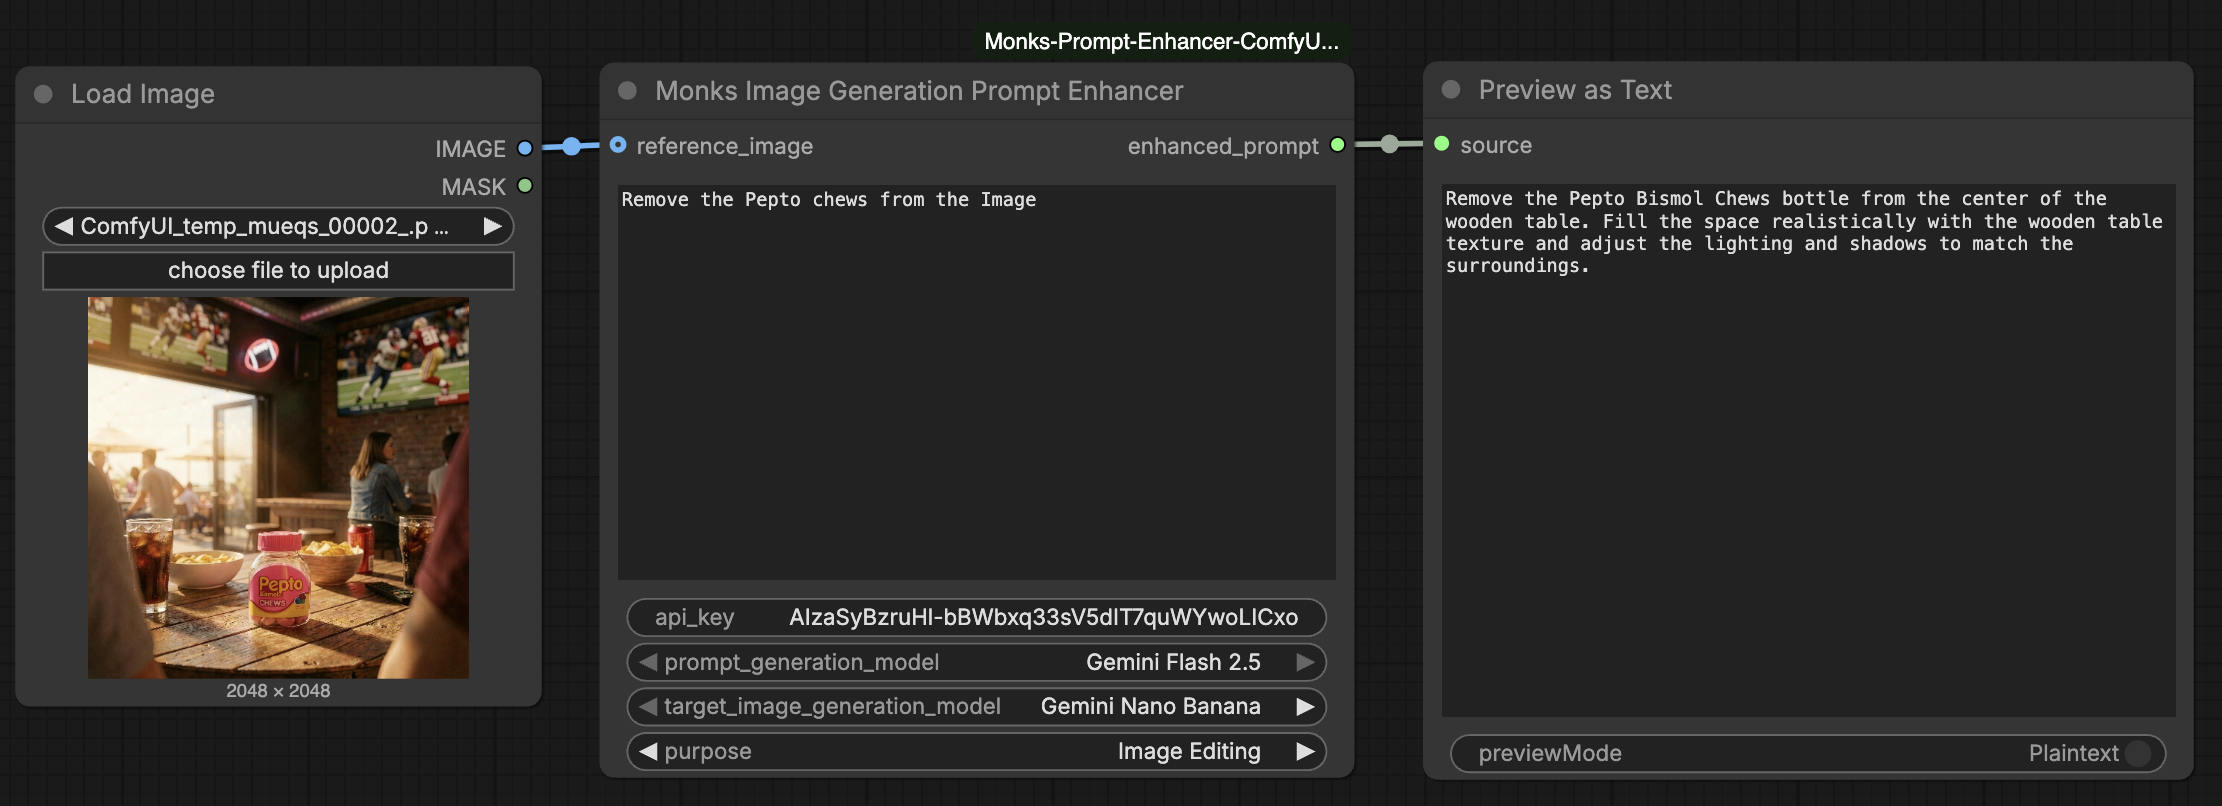The image size is (2222, 806).
Task: Click link midpoint between enhancer and preview
Action: click(x=1389, y=144)
